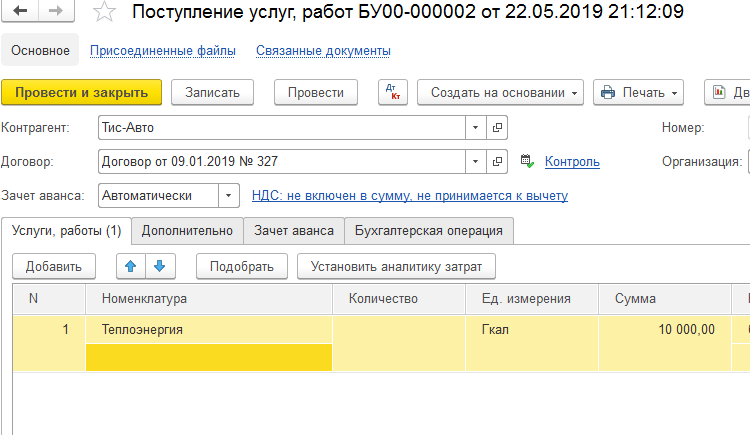Open Договор record with open icon

[x=497, y=161]
